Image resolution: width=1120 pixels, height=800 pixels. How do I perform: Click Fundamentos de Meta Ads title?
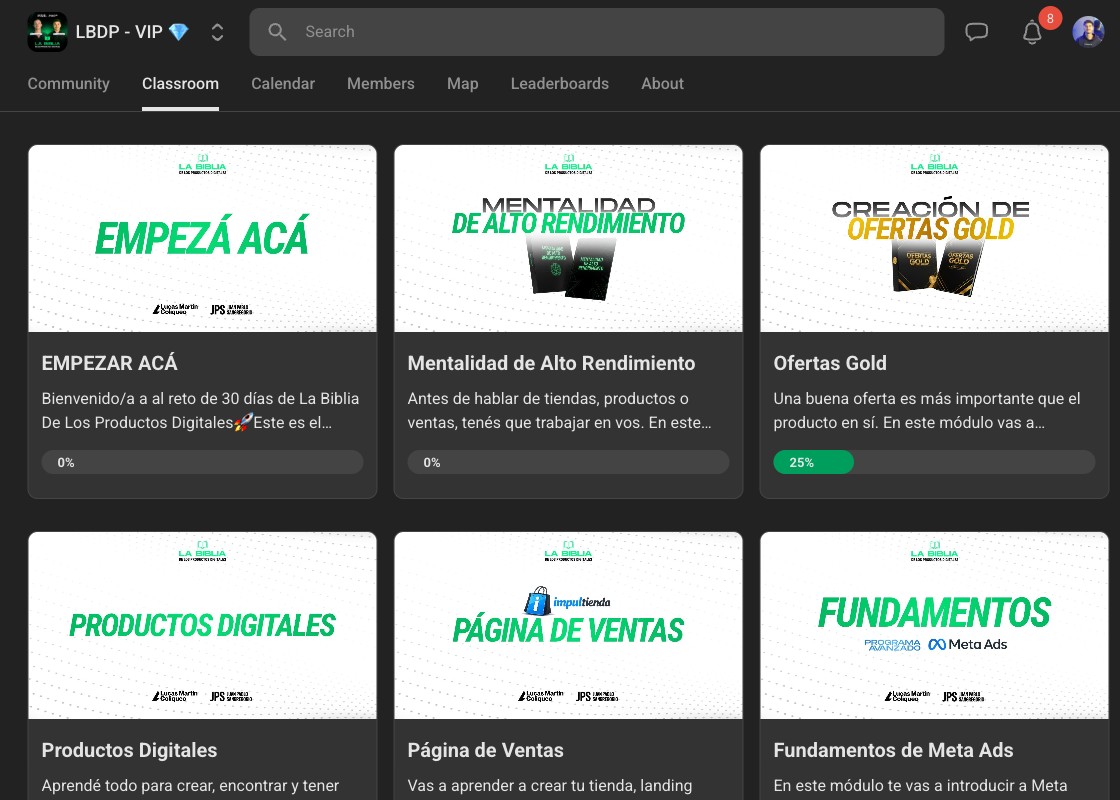894,750
